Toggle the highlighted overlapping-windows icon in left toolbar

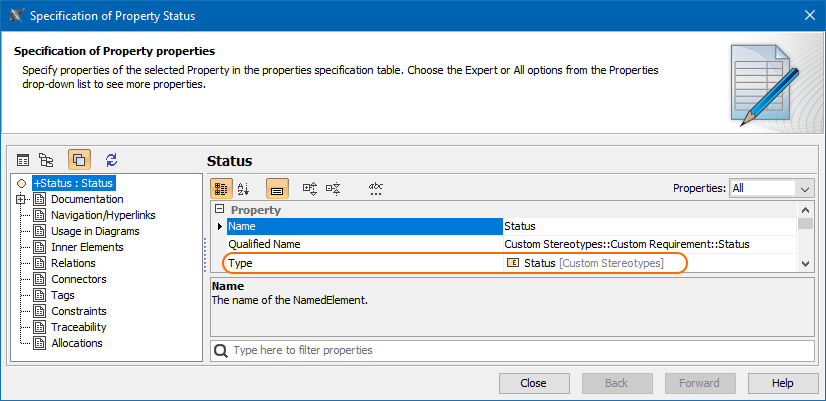(x=79, y=160)
